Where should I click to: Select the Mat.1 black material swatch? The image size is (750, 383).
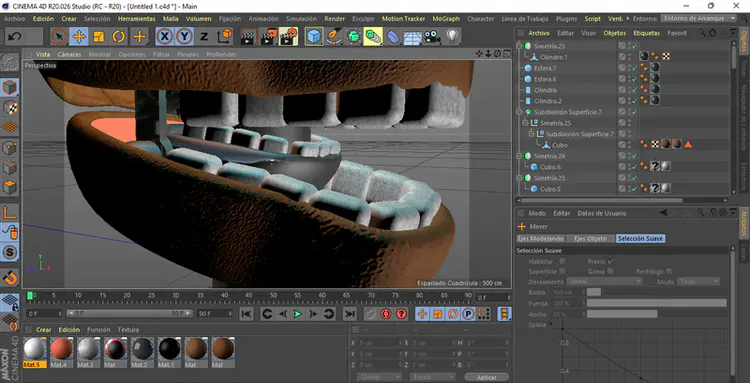coord(169,349)
